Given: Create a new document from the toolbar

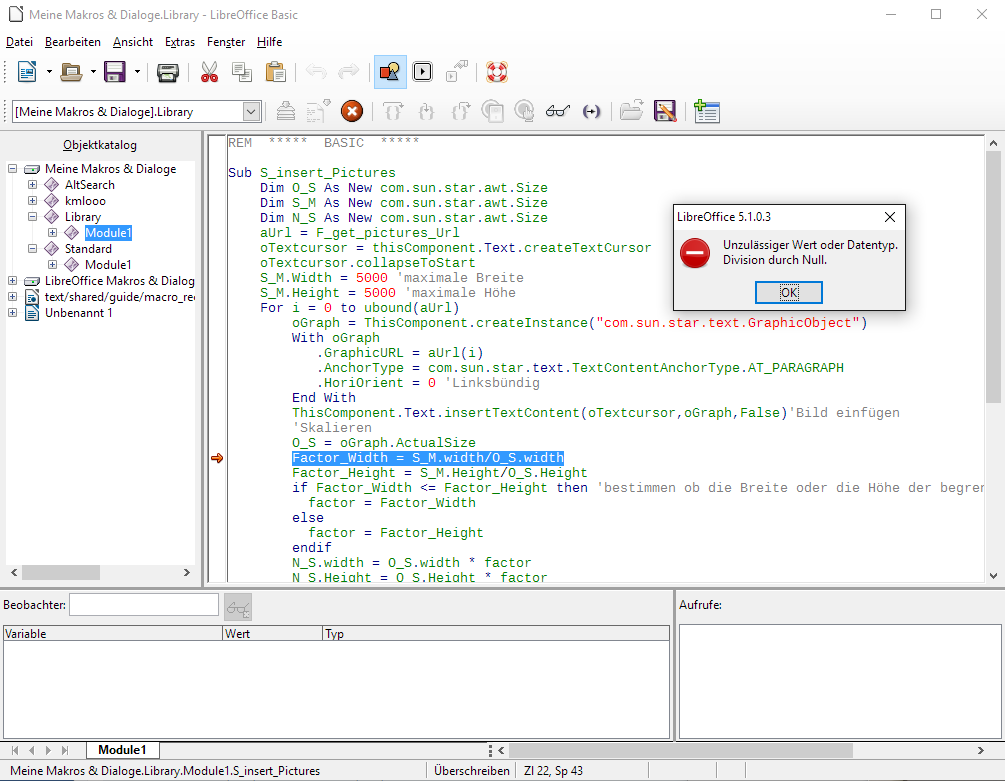Looking at the screenshot, I should pos(27,72).
